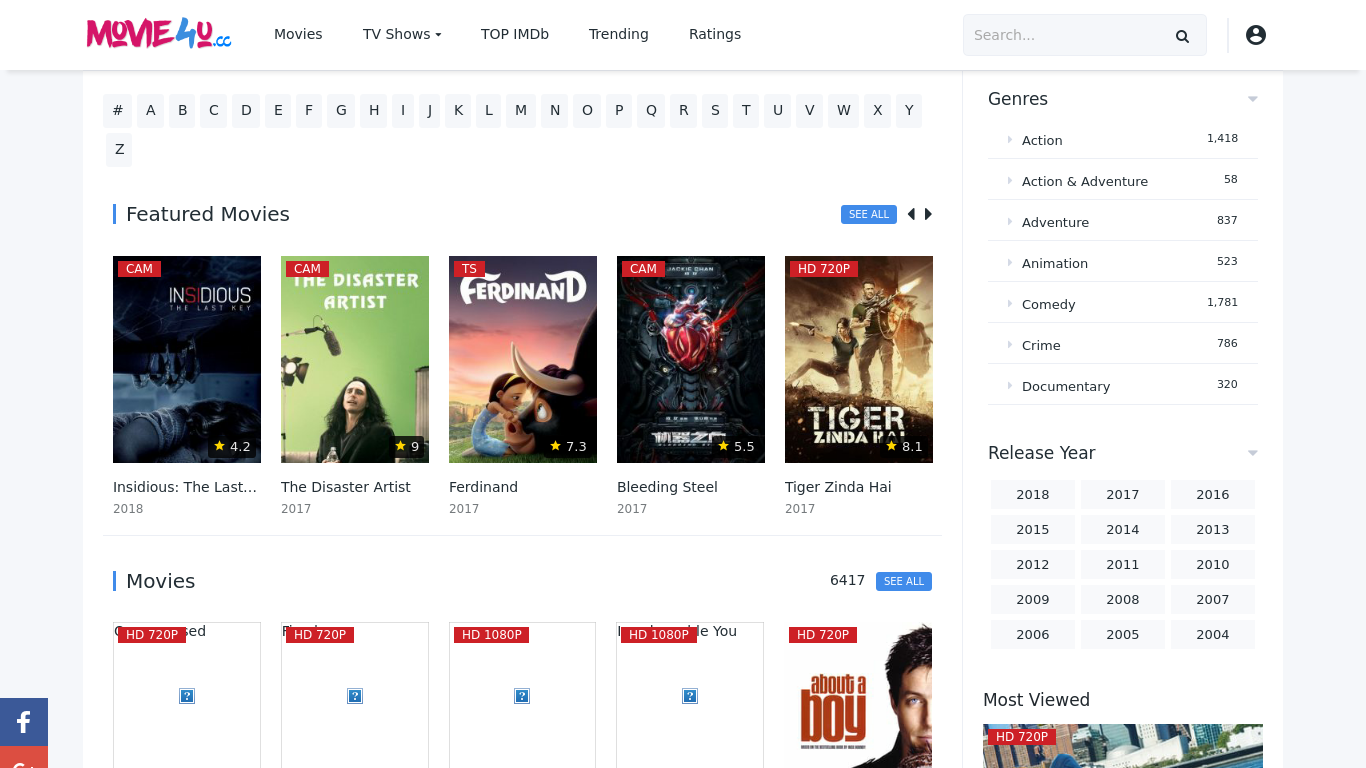Filter by release year 2004

pos(1213,634)
